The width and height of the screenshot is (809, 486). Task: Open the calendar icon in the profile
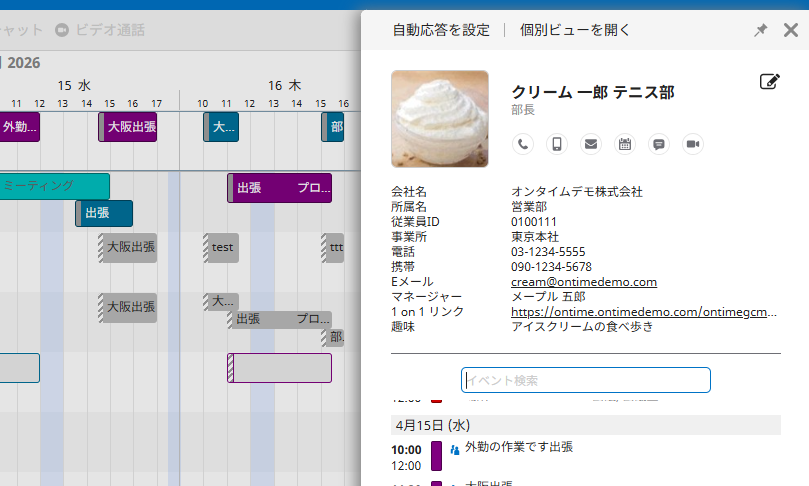tap(625, 144)
